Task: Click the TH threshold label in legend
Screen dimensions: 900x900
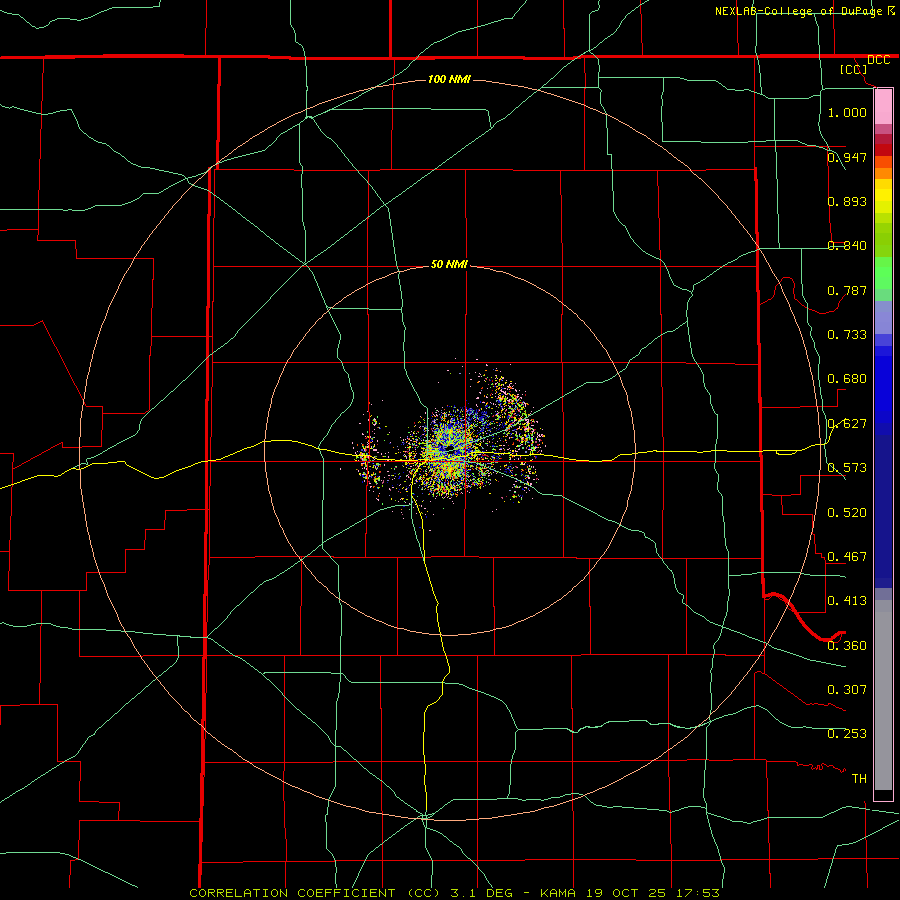Action: pyautogui.click(x=859, y=778)
